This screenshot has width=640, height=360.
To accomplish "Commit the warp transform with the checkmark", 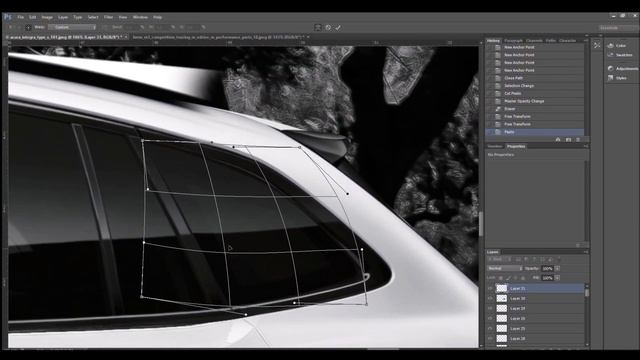I will tap(338, 28).
